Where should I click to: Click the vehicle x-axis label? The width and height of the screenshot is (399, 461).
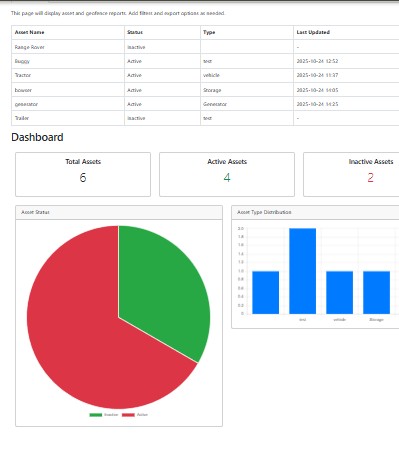339,320
